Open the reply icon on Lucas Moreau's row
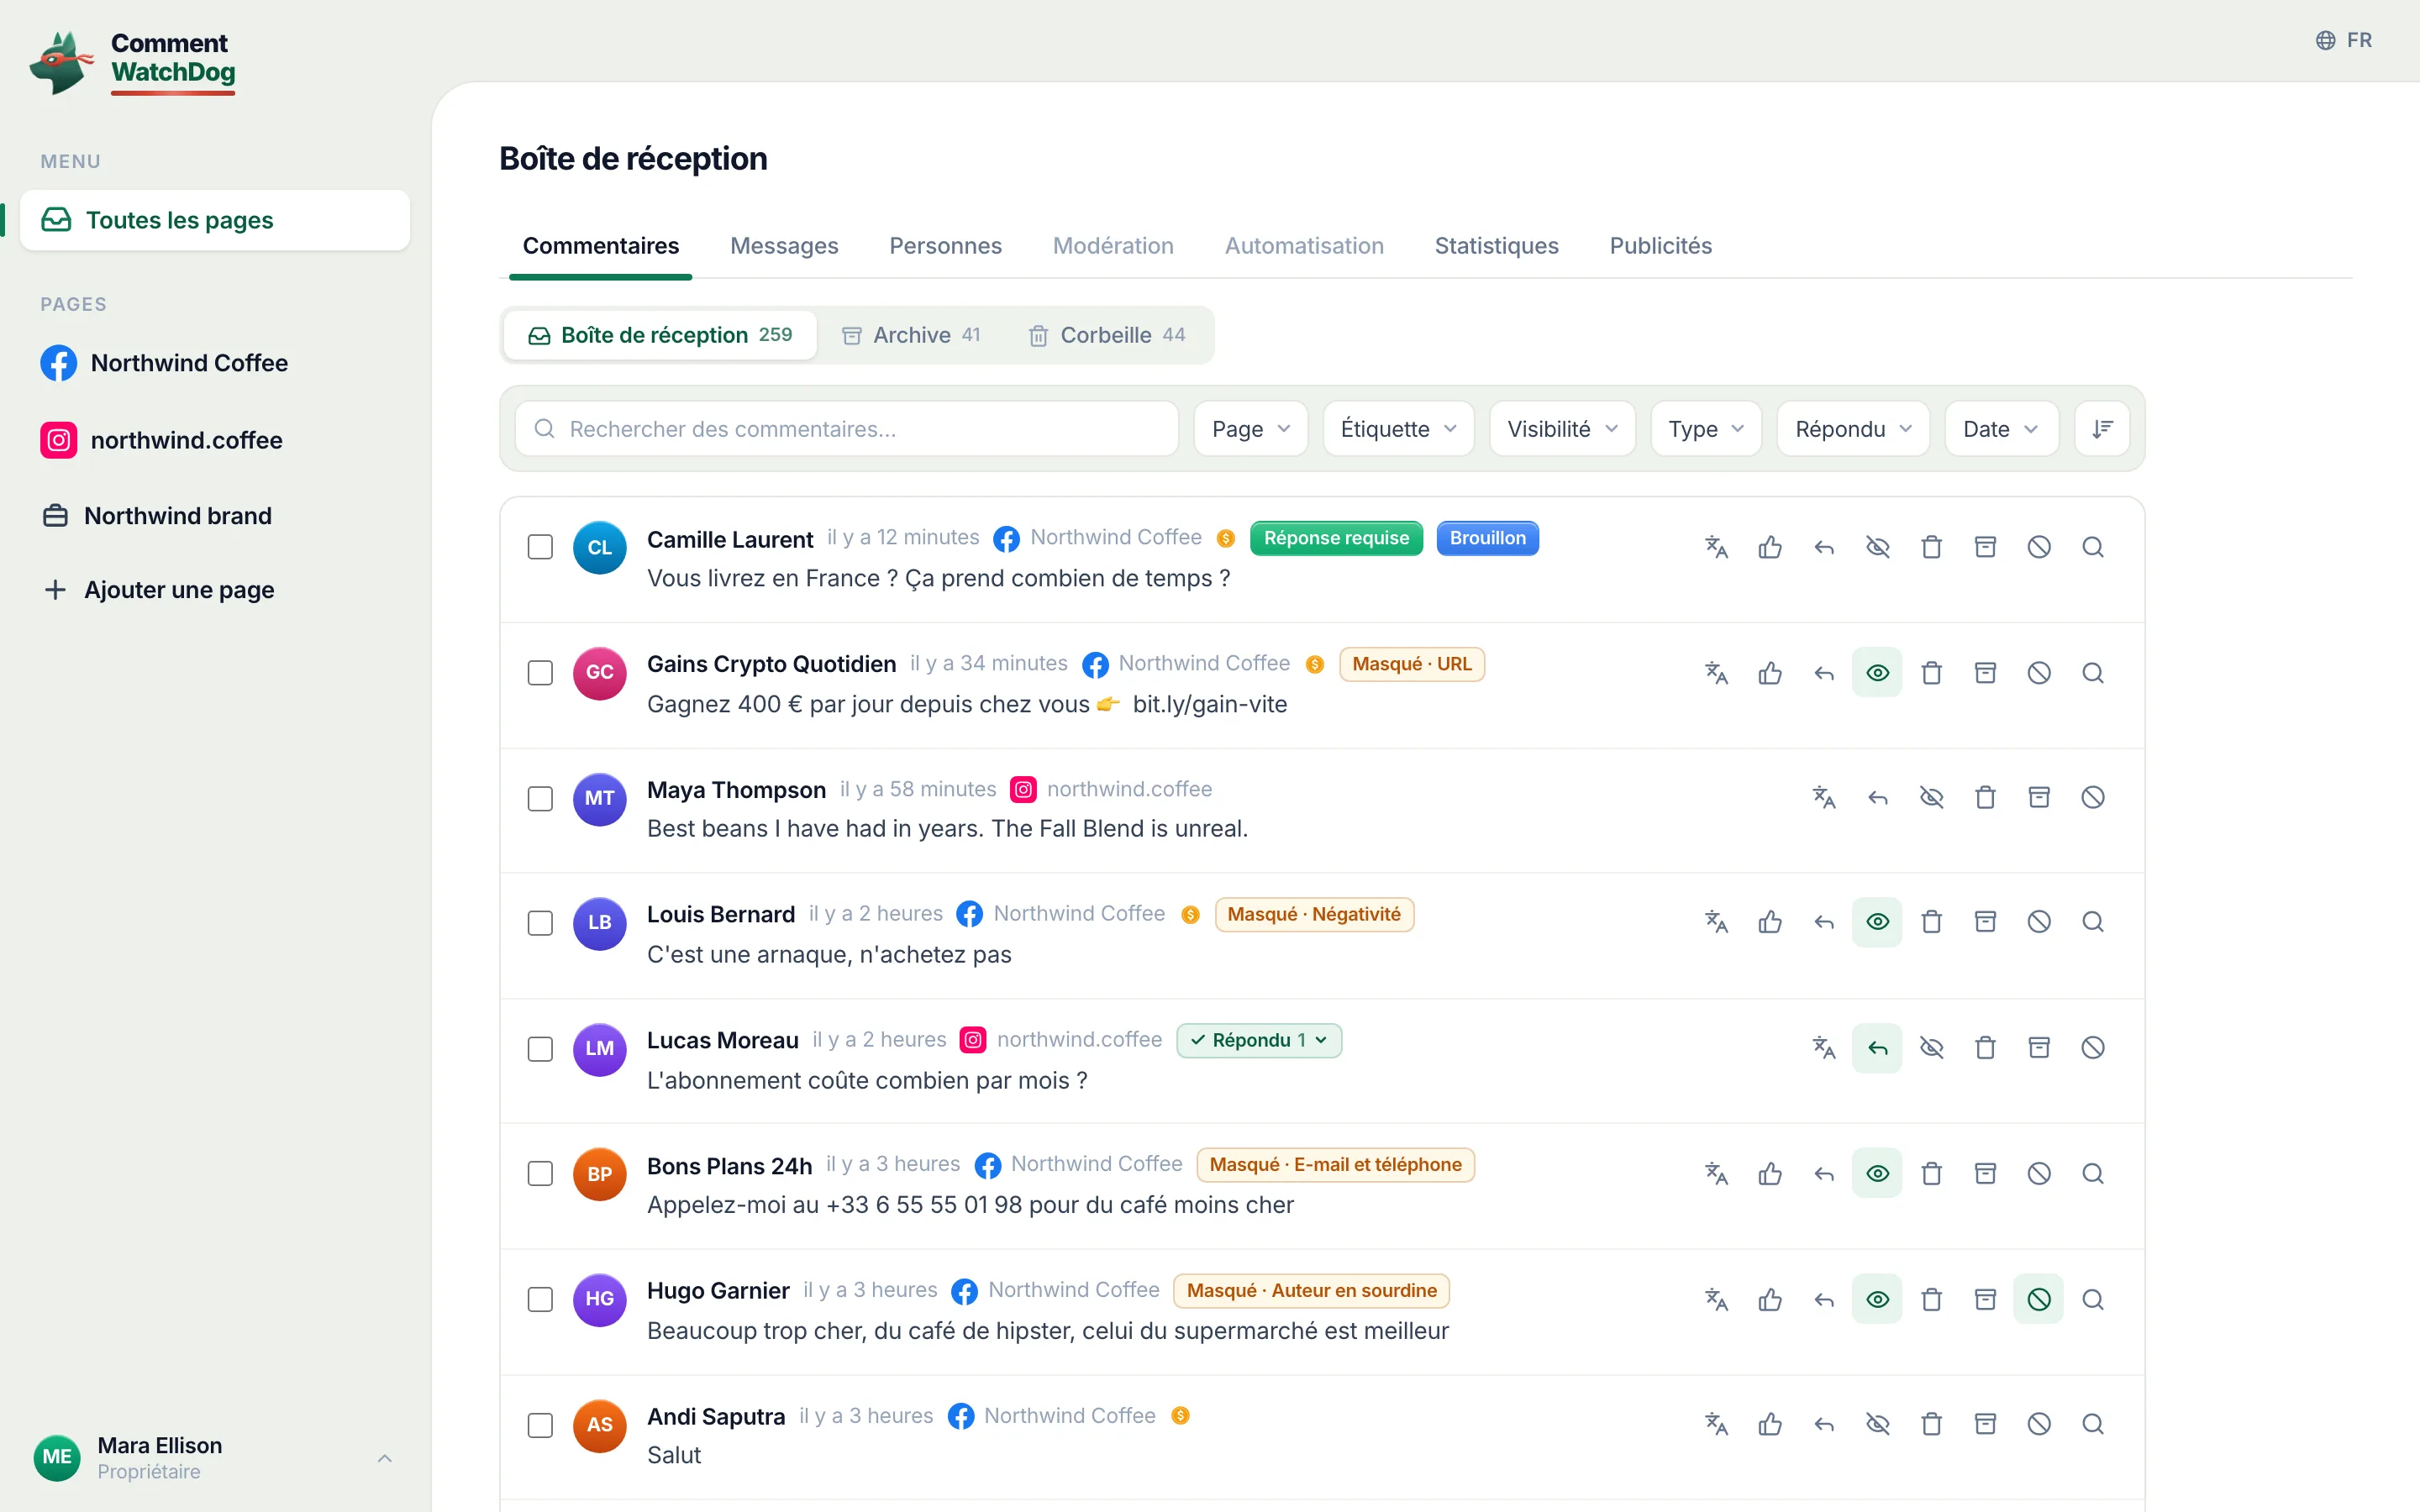2420x1512 pixels. (x=1877, y=1048)
